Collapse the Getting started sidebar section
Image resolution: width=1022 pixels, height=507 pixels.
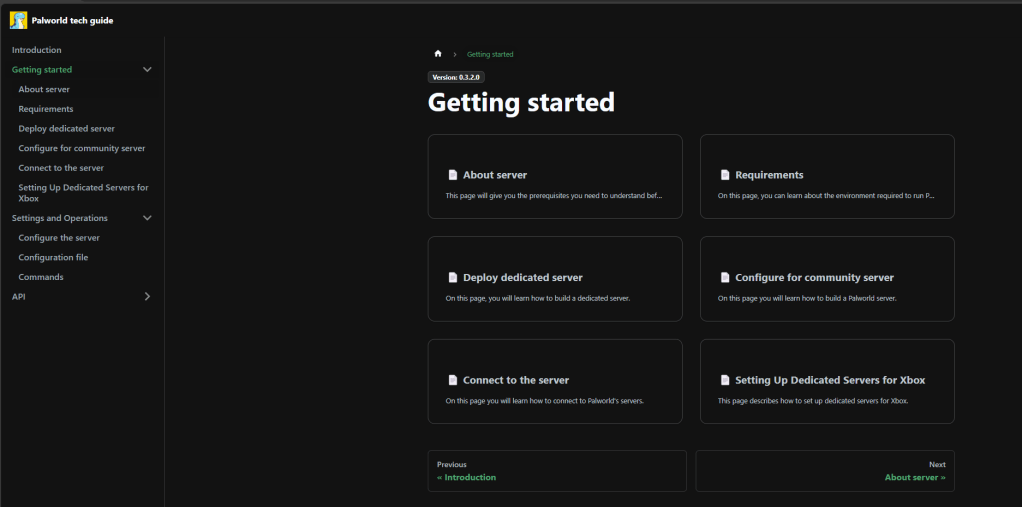point(147,70)
